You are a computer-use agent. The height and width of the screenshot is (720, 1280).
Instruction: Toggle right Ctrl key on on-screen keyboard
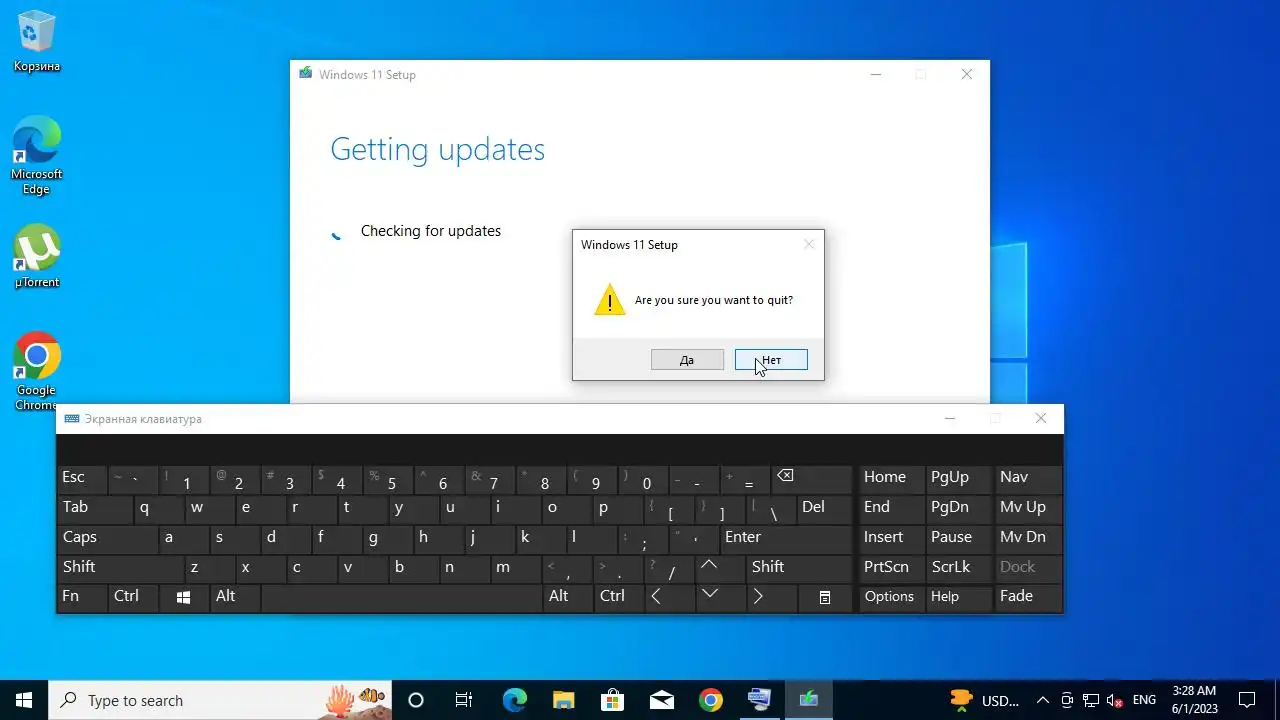point(619,598)
